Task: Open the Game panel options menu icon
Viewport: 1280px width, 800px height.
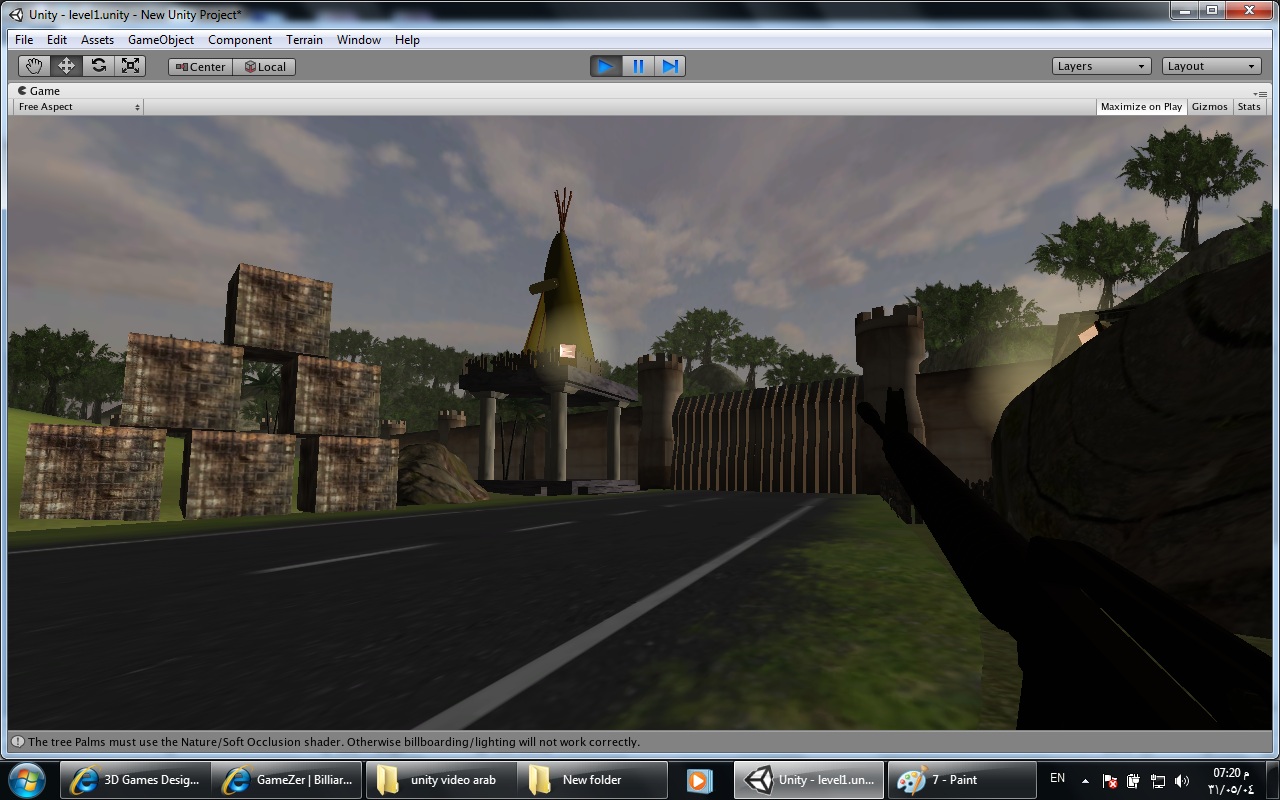Action: coord(1261,92)
